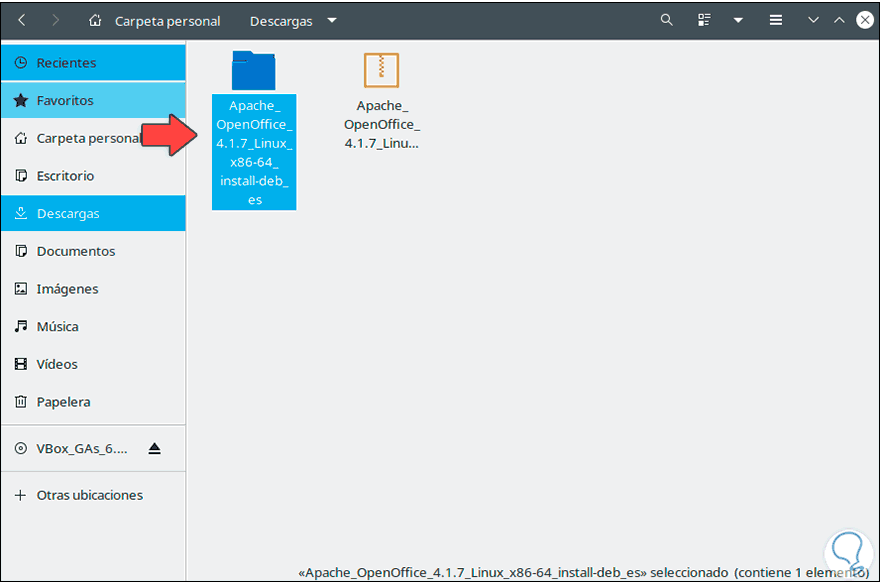Select the Apache_OpenOffice archive file icon
Viewport: 880px width, 584px height.
click(381, 70)
